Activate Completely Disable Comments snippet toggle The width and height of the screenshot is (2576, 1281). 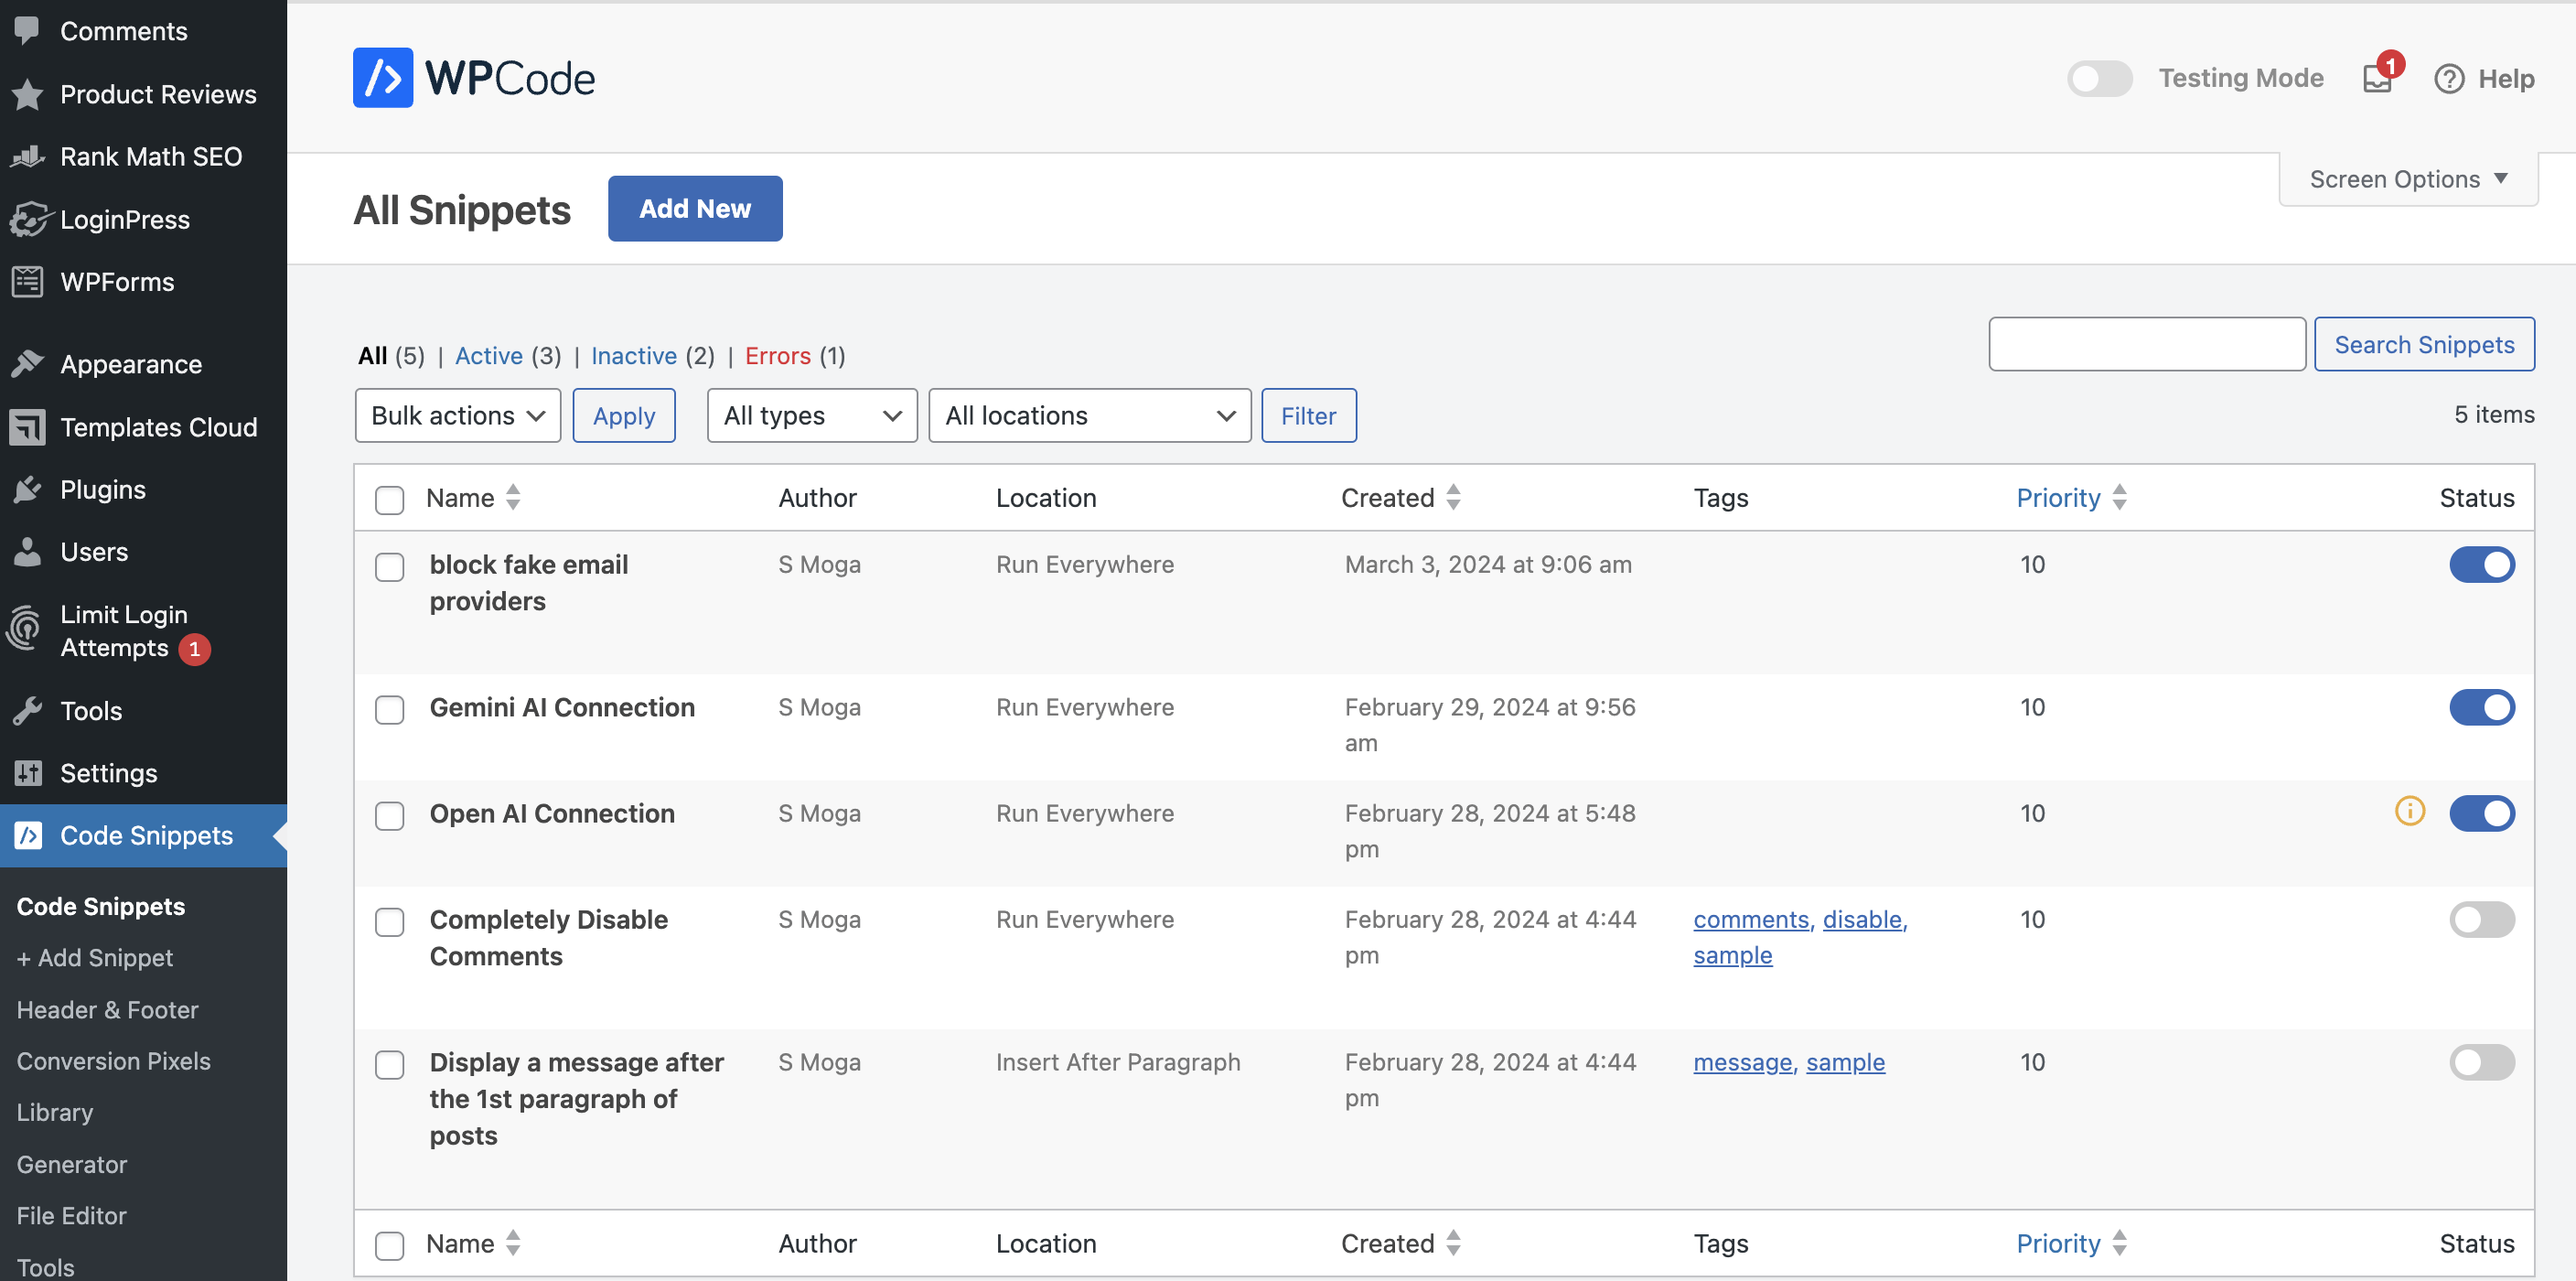point(2481,919)
